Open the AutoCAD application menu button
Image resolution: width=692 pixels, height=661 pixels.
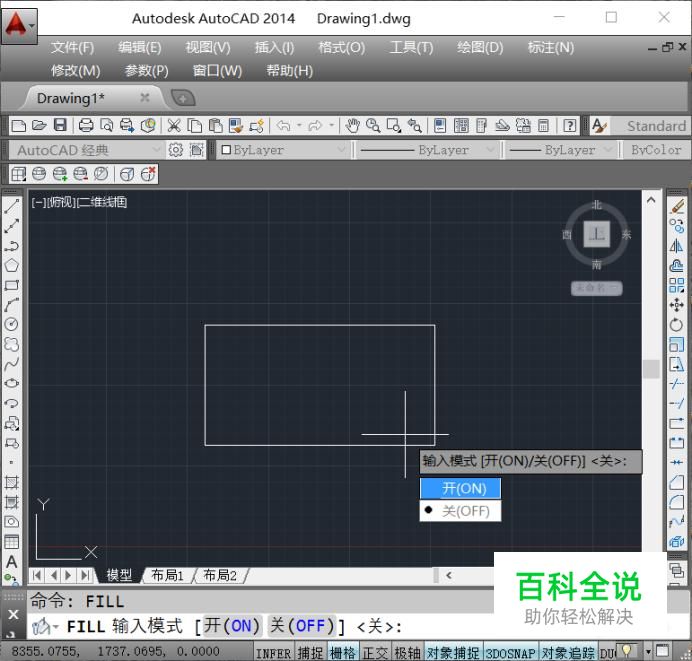point(19,26)
